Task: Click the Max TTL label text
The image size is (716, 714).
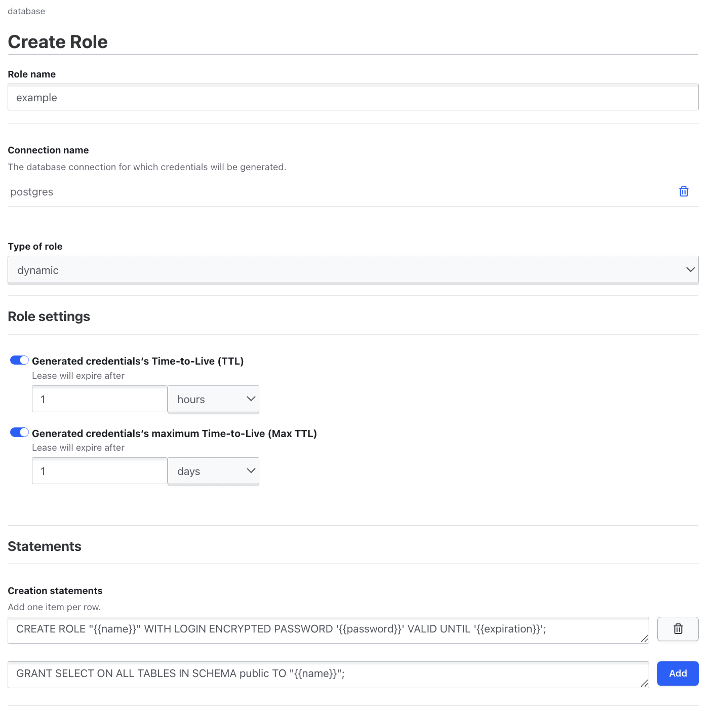Action: (x=174, y=433)
